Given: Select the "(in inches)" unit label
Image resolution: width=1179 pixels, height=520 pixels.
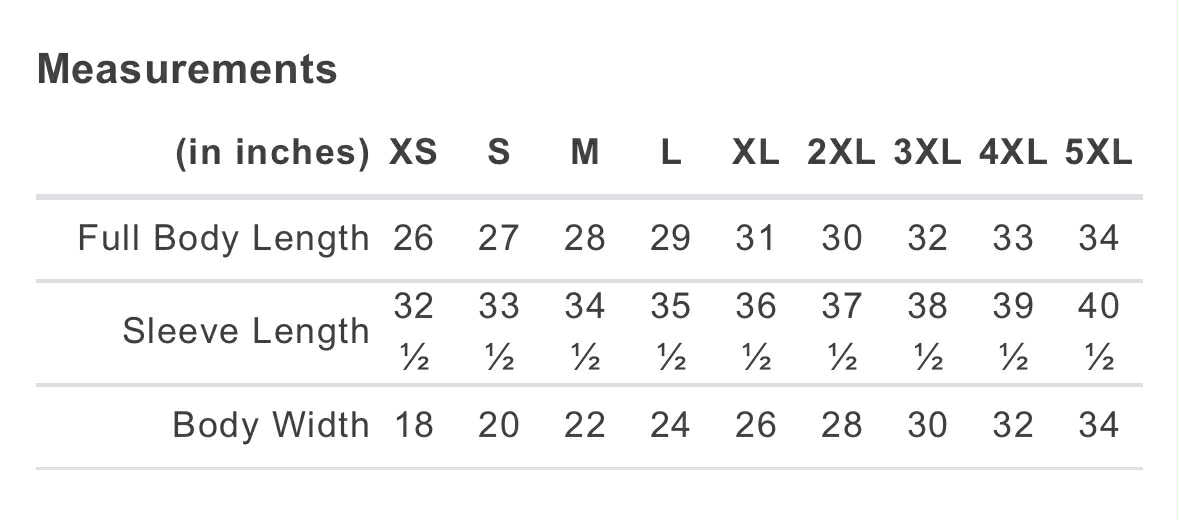Looking at the screenshot, I should tap(272, 153).
